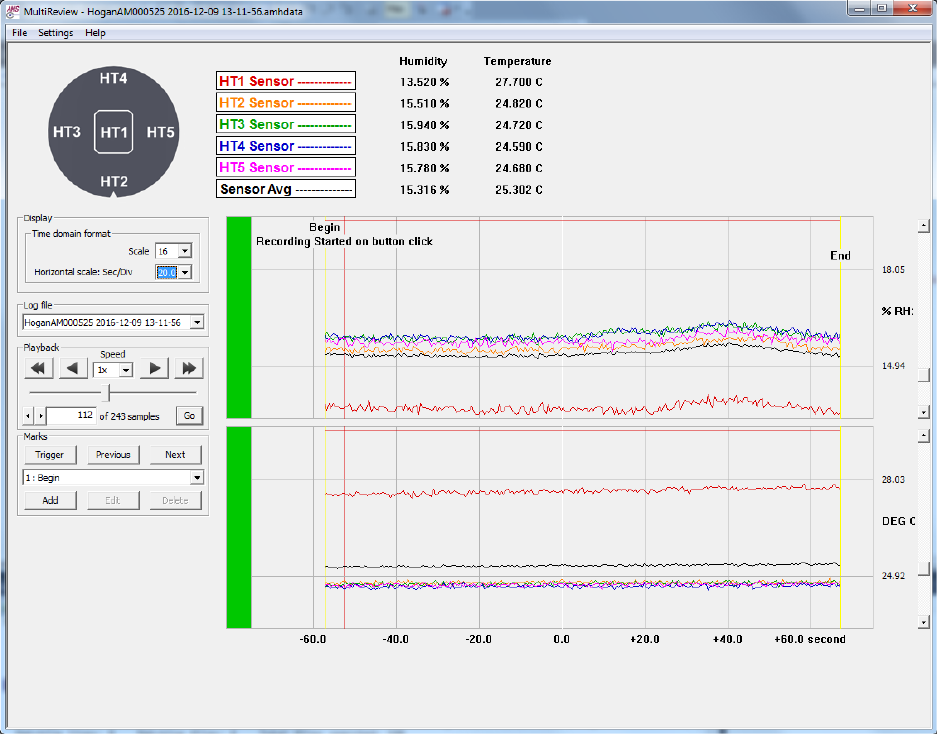Open the File menu
Viewport: 937px width, 734px height.
click(20, 33)
